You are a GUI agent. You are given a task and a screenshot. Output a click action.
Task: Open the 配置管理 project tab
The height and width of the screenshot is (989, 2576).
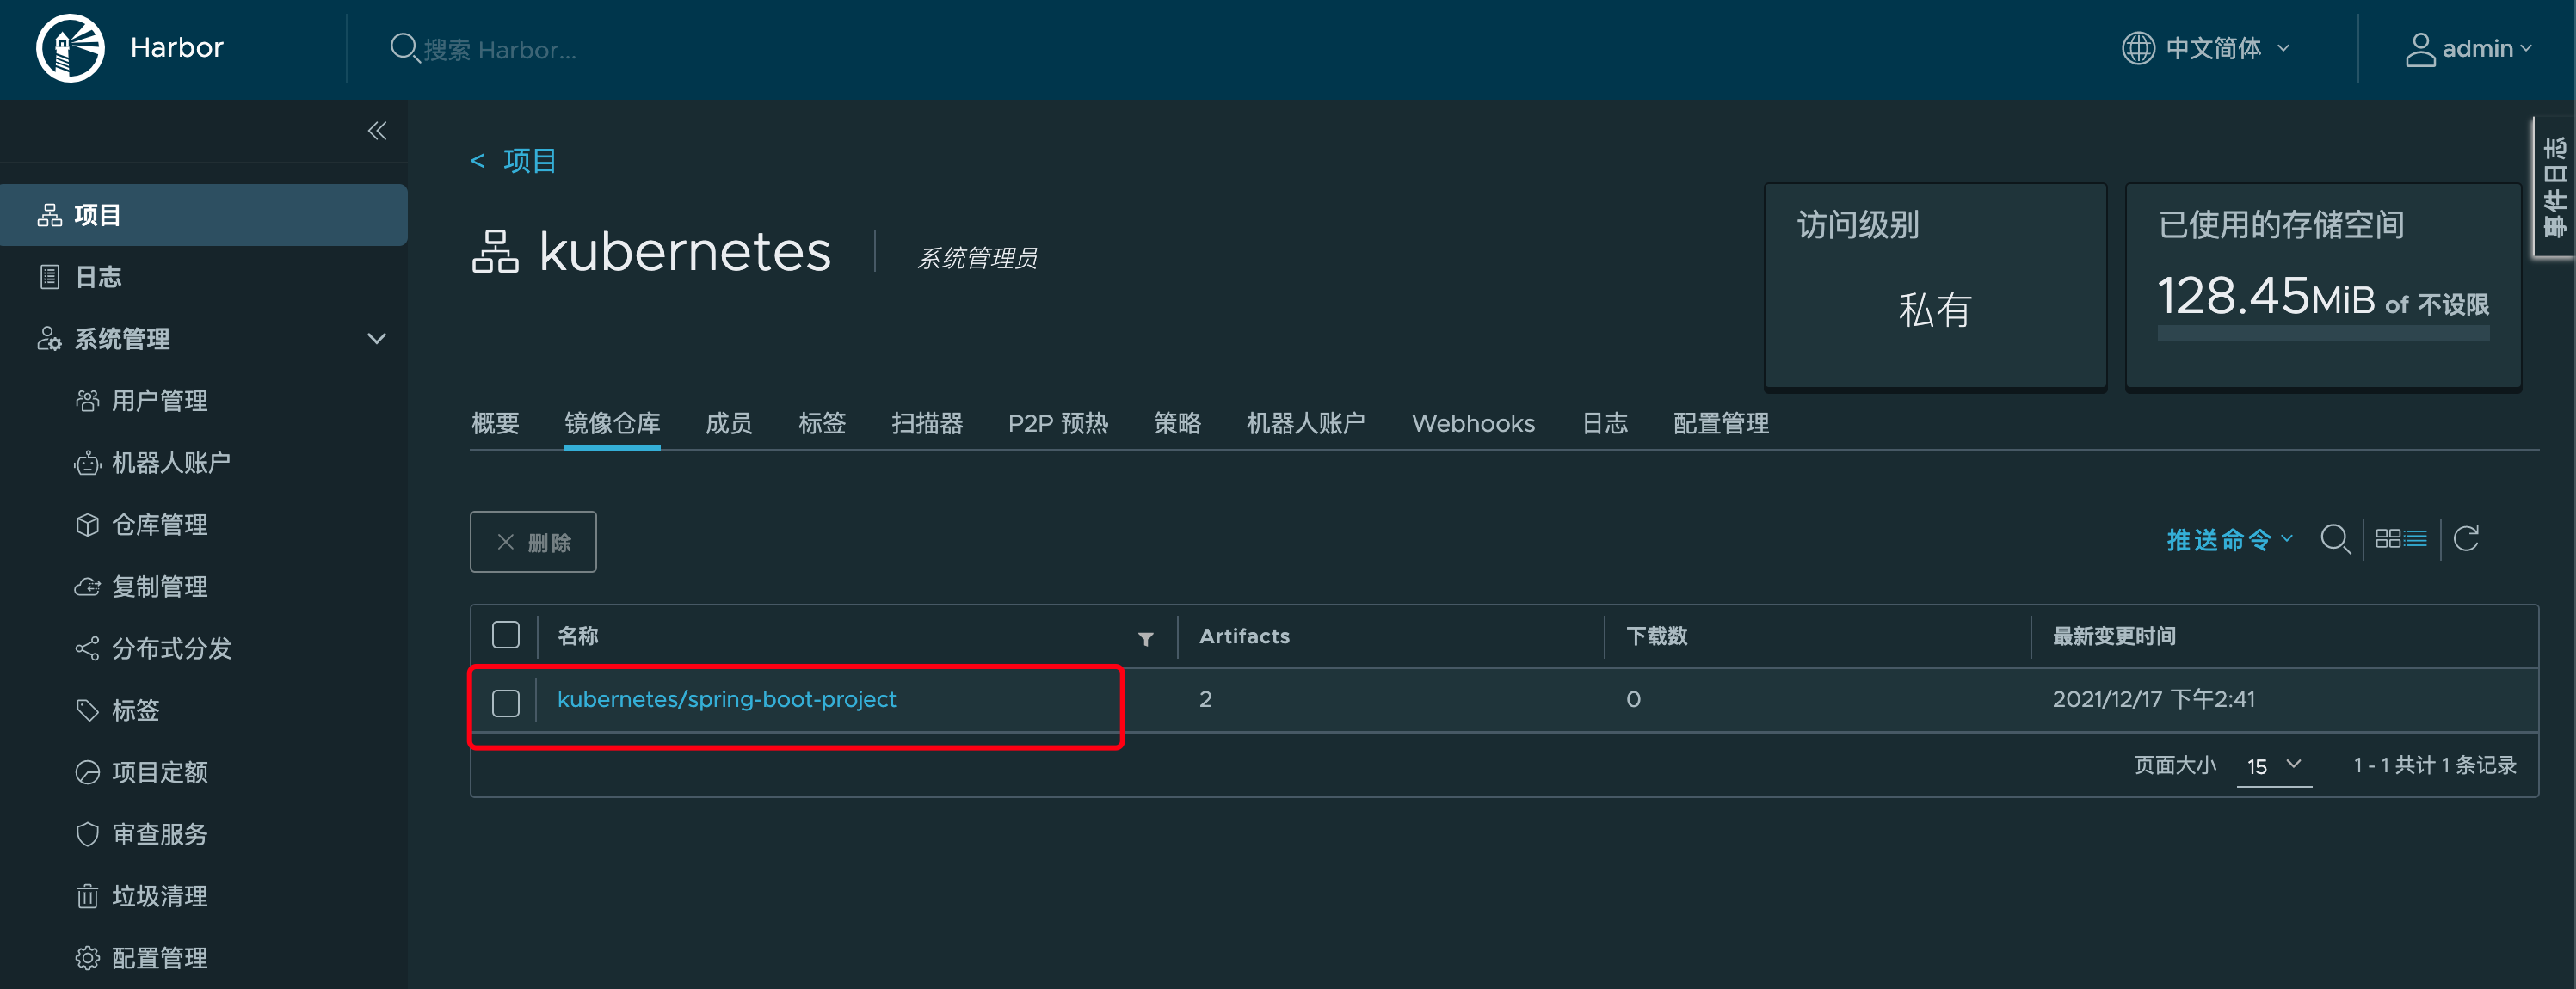click(x=1721, y=423)
